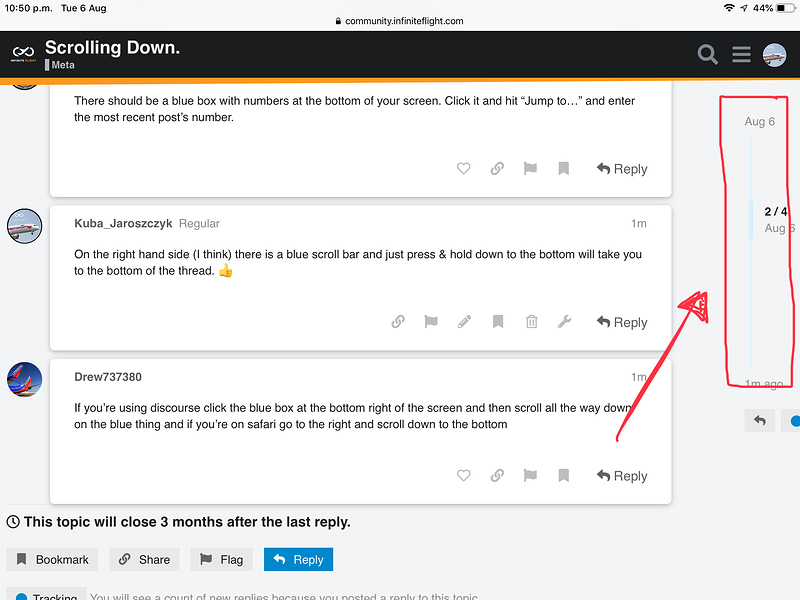Screen dimensions: 800x600
Task: Reply to the first visible post
Action: [622, 169]
